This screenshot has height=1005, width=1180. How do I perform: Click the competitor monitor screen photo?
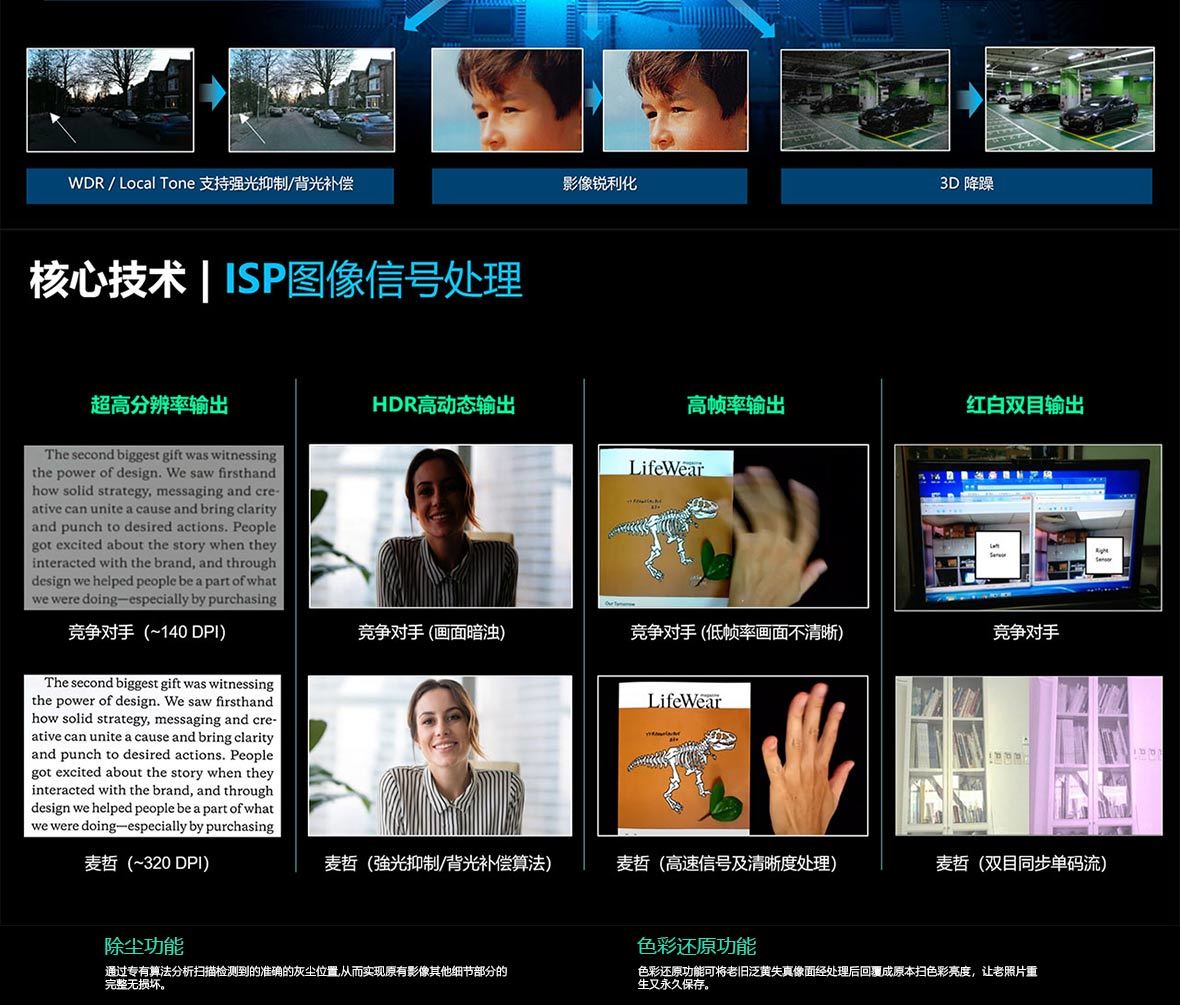[1028, 527]
